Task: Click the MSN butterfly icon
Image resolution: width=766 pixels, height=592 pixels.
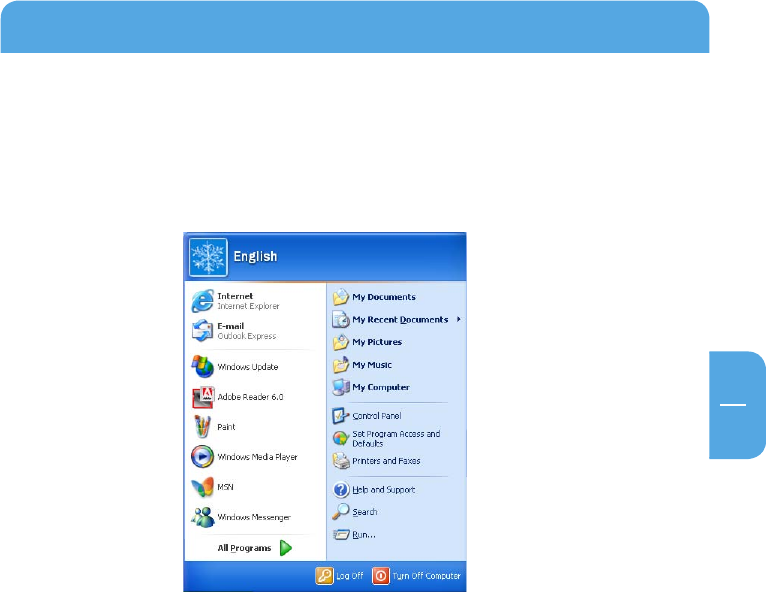Action: 202,487
